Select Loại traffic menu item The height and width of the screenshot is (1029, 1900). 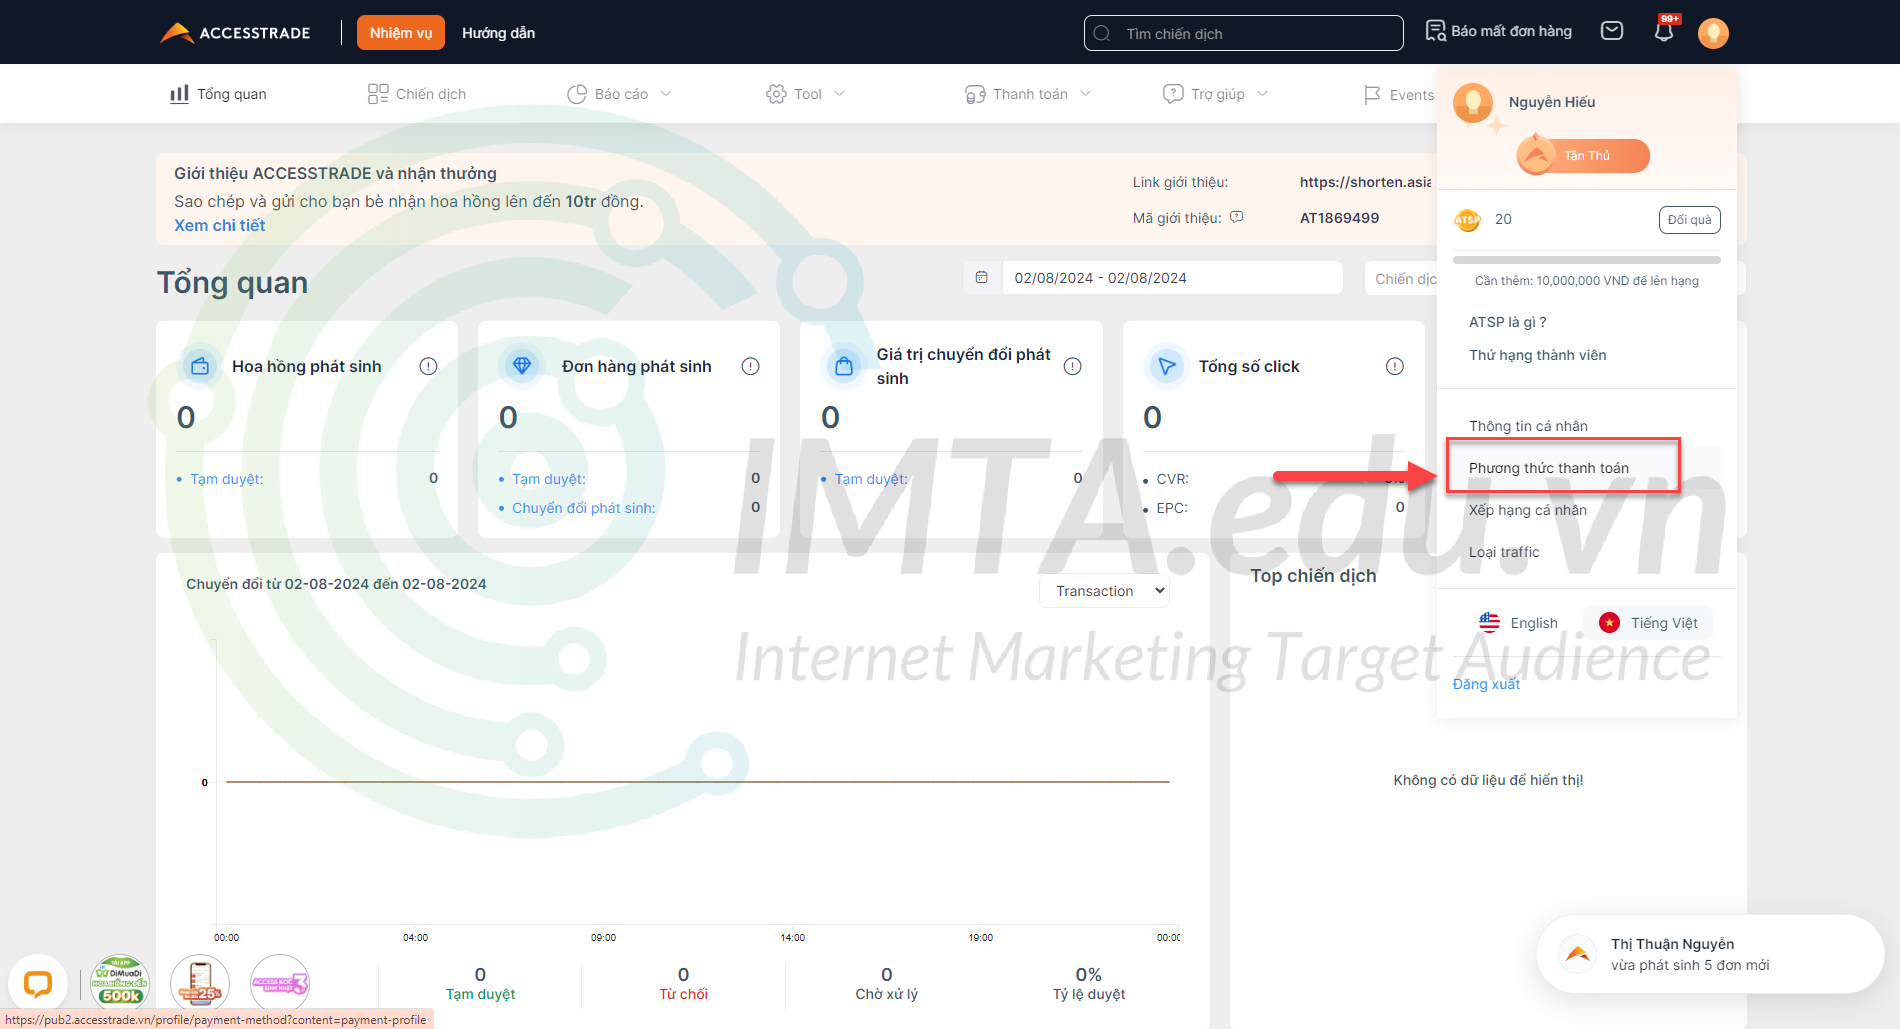[1504, 552]
